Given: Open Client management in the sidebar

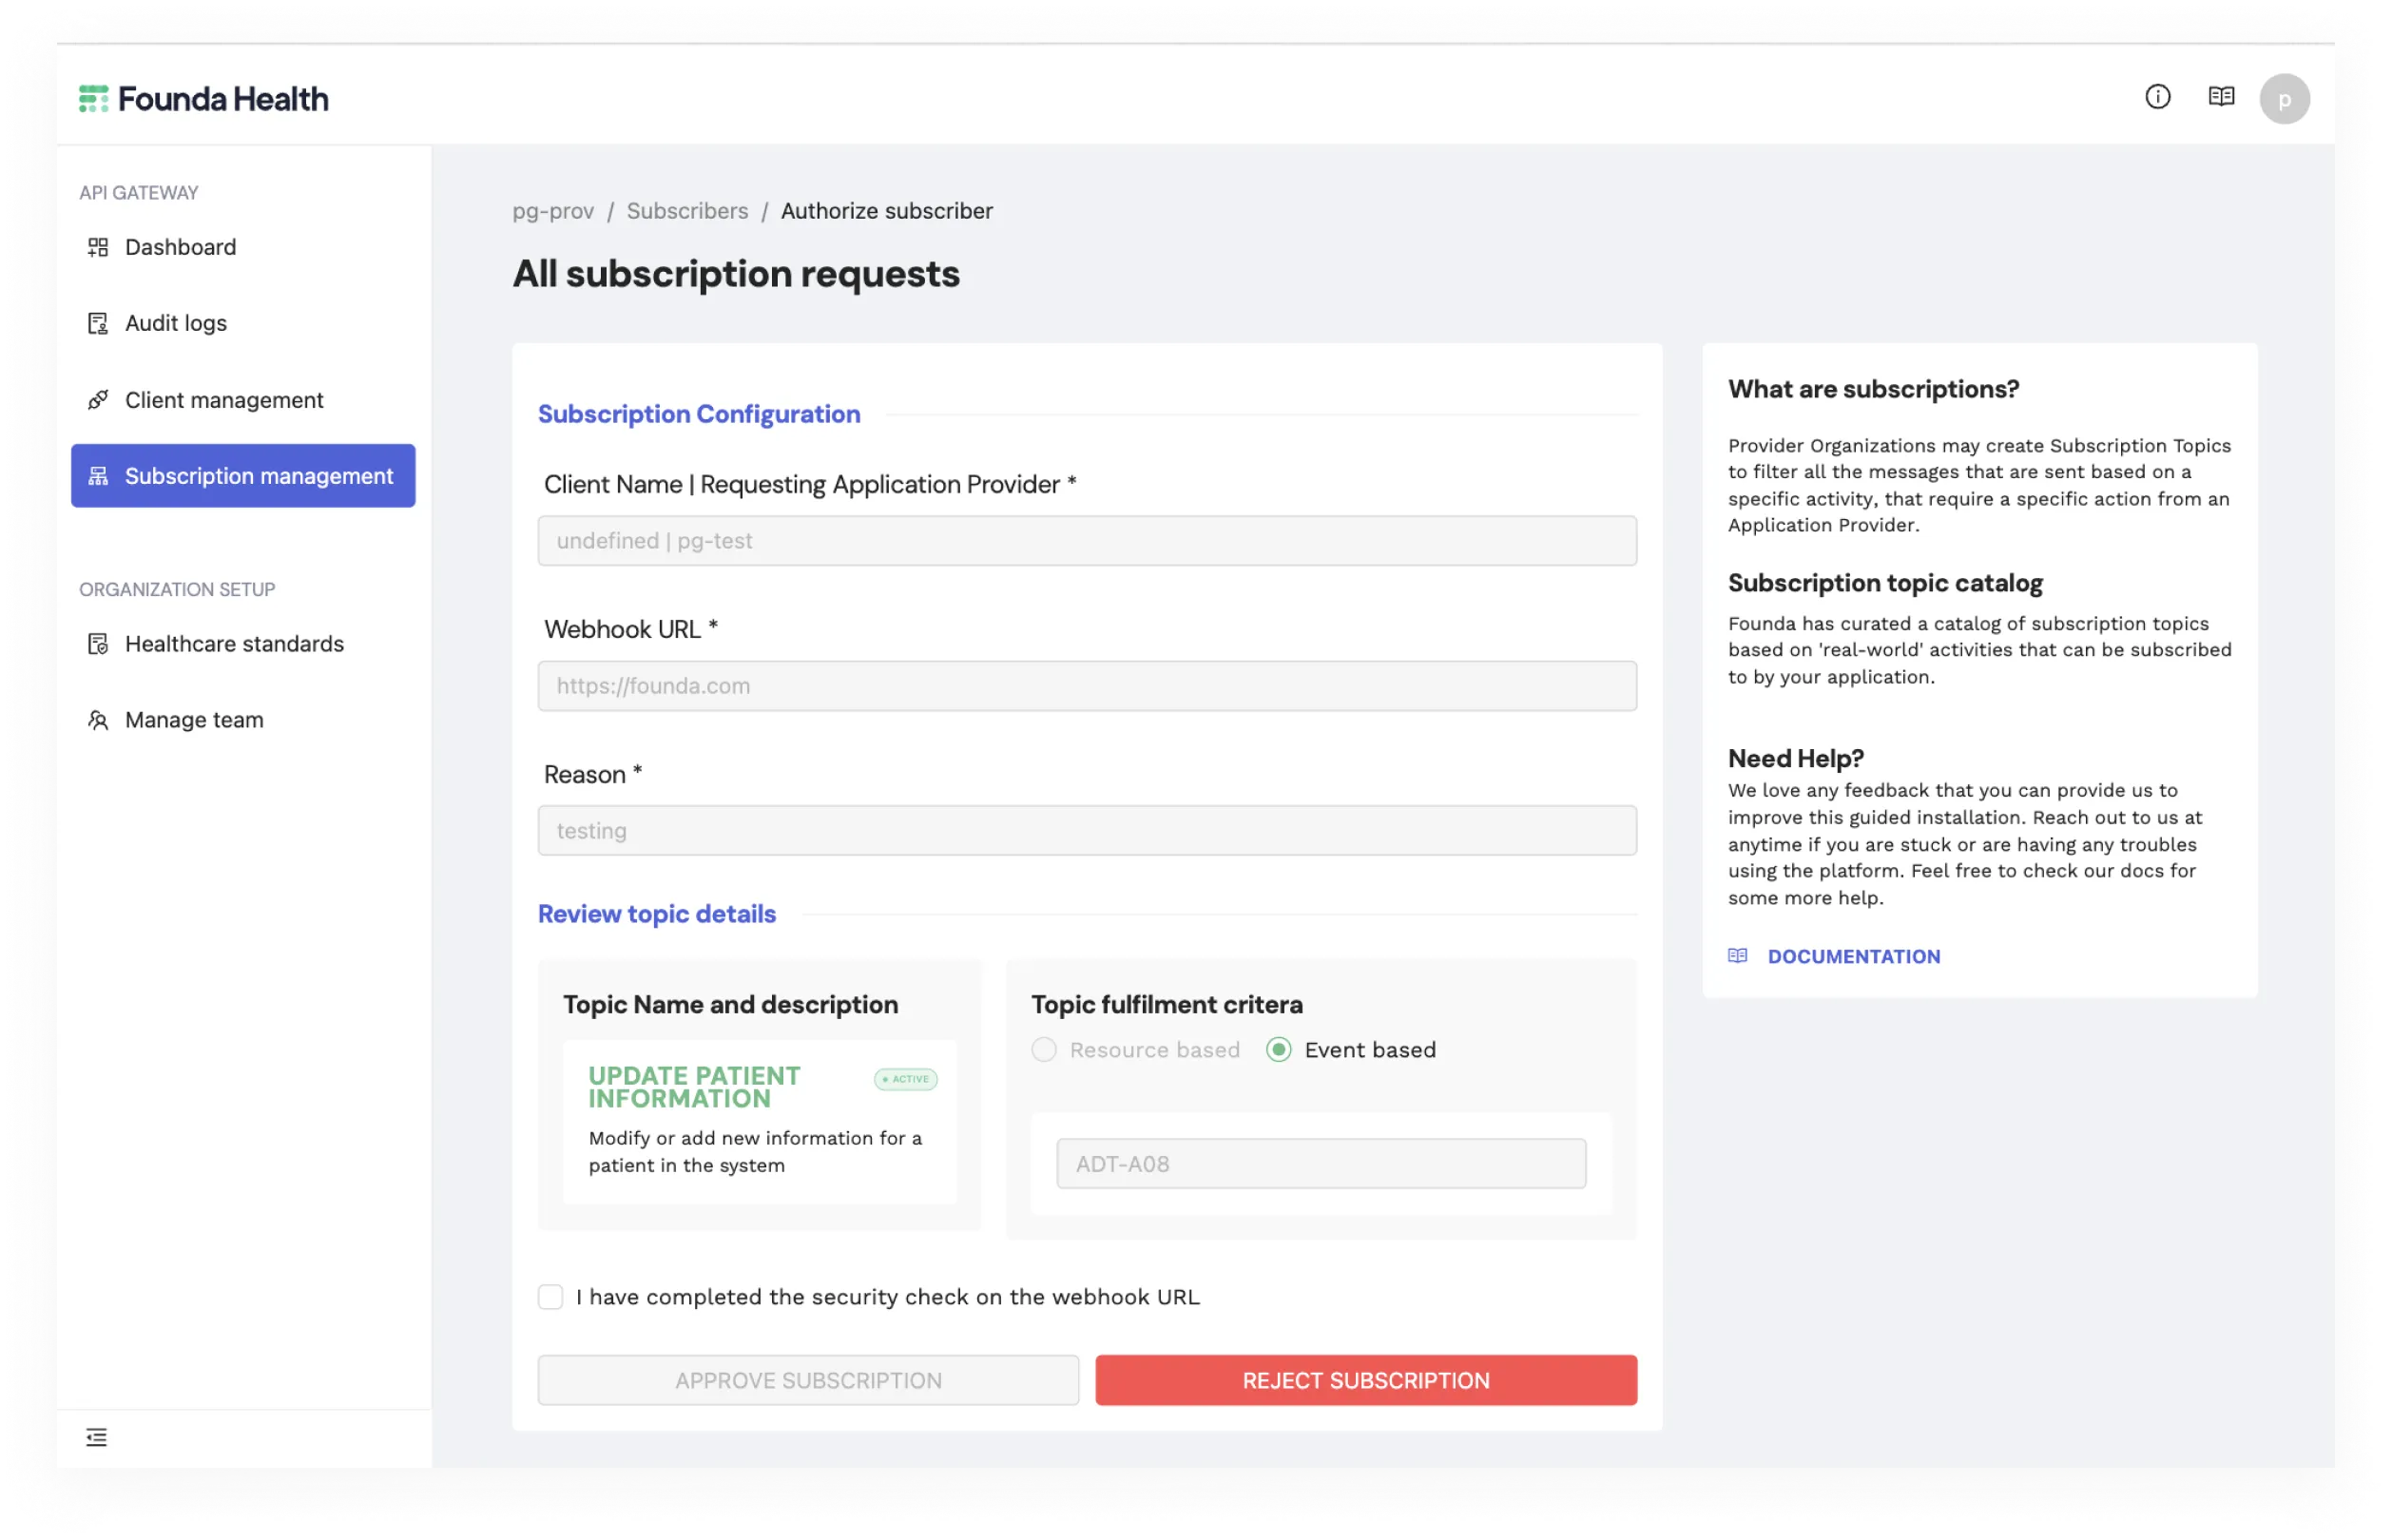Looking at the screenshot, I should (x=243, y=400).
